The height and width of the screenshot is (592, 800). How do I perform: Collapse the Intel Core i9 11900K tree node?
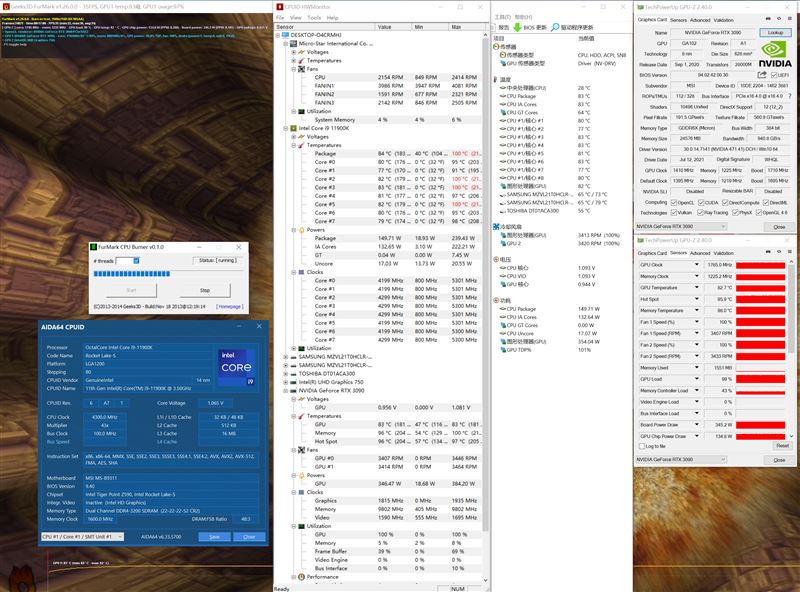click(286, 128)
